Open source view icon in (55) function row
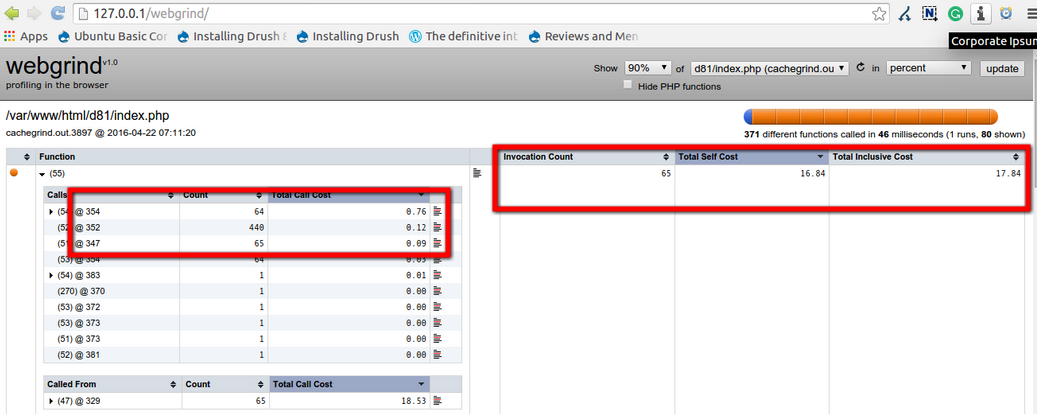The width and height of the screenshot is (1037, 414). 477,173
